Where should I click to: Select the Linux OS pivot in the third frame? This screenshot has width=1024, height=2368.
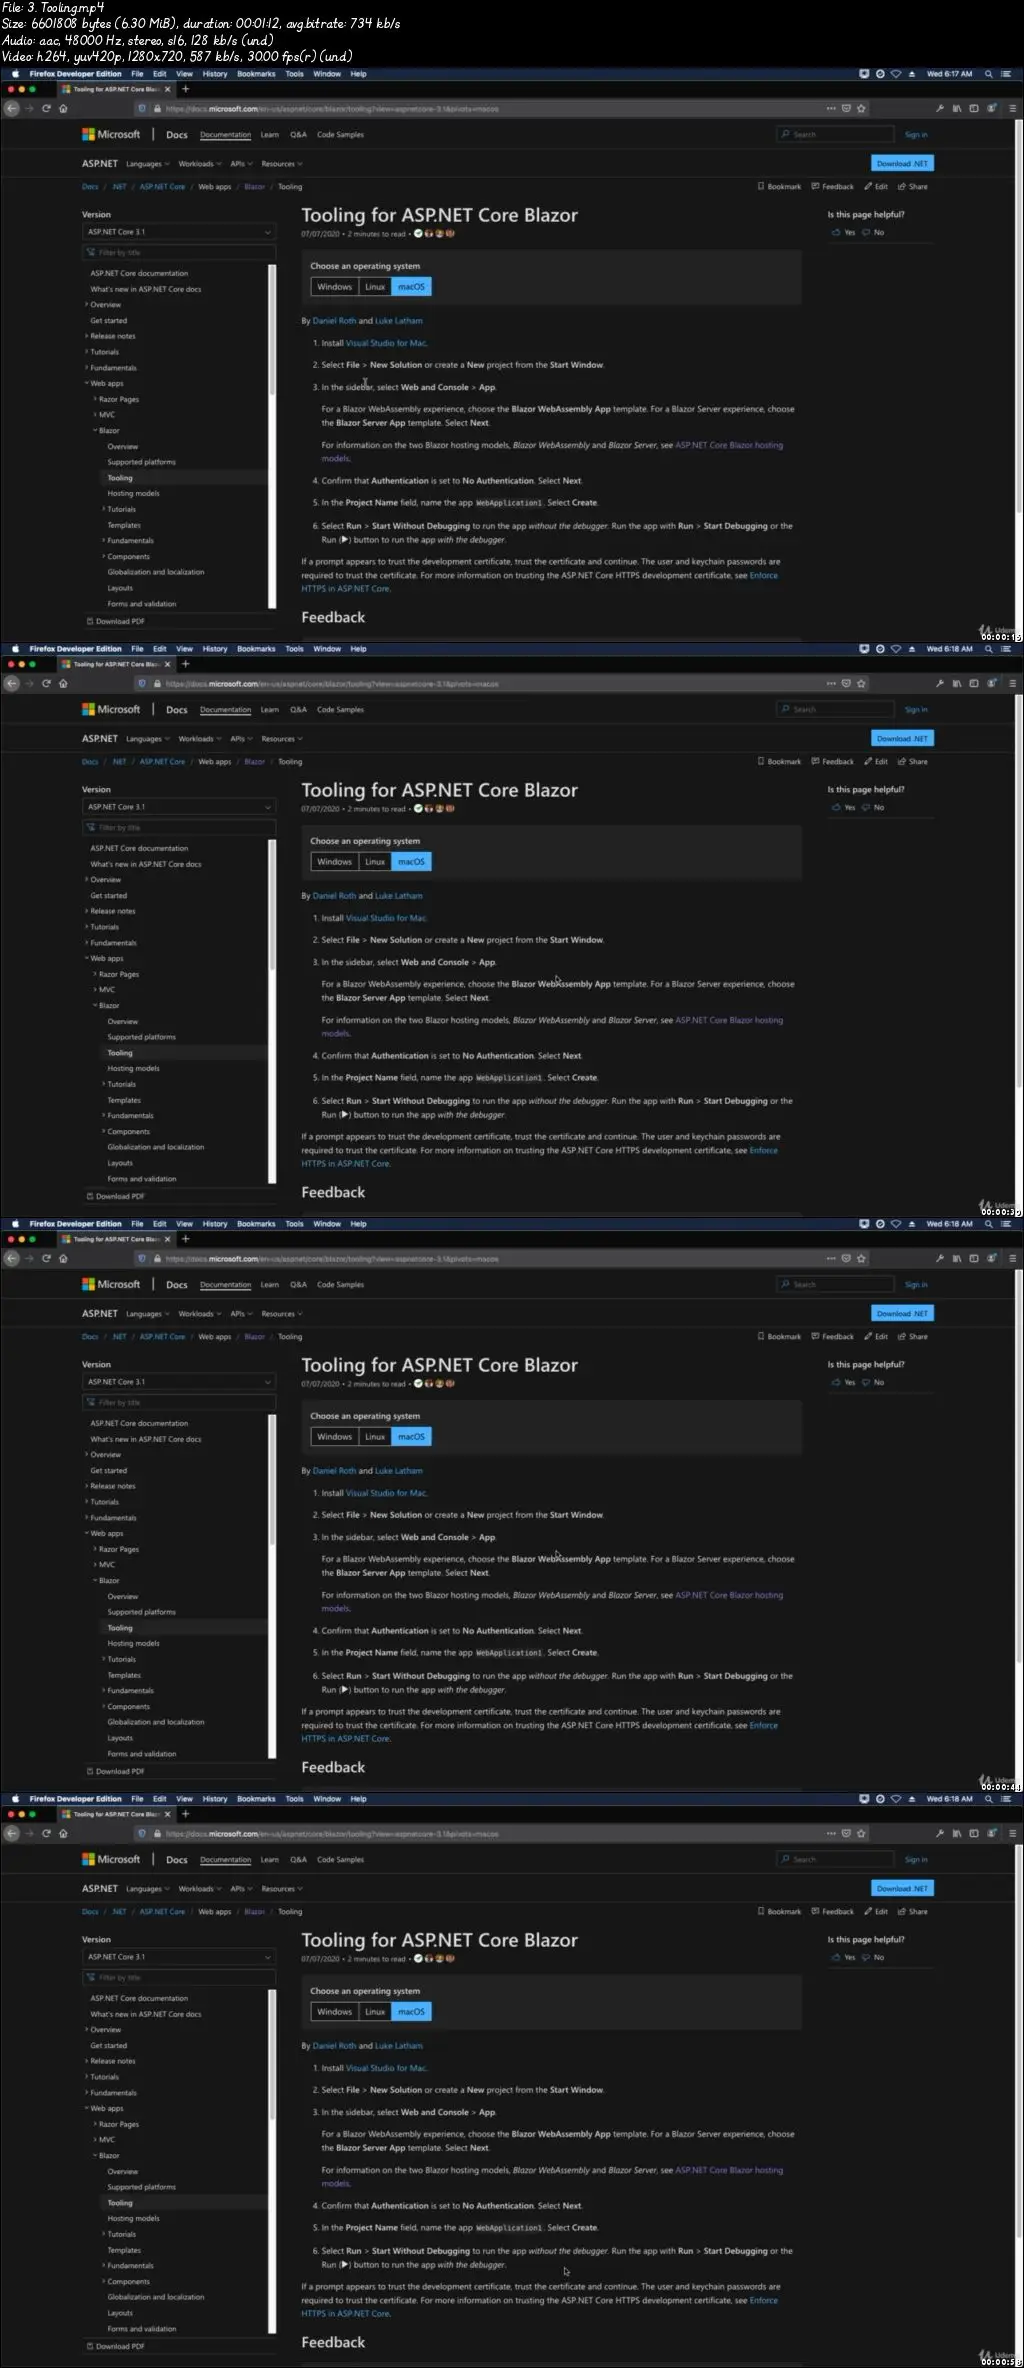pyautogui.click(x=375, y=1437)
